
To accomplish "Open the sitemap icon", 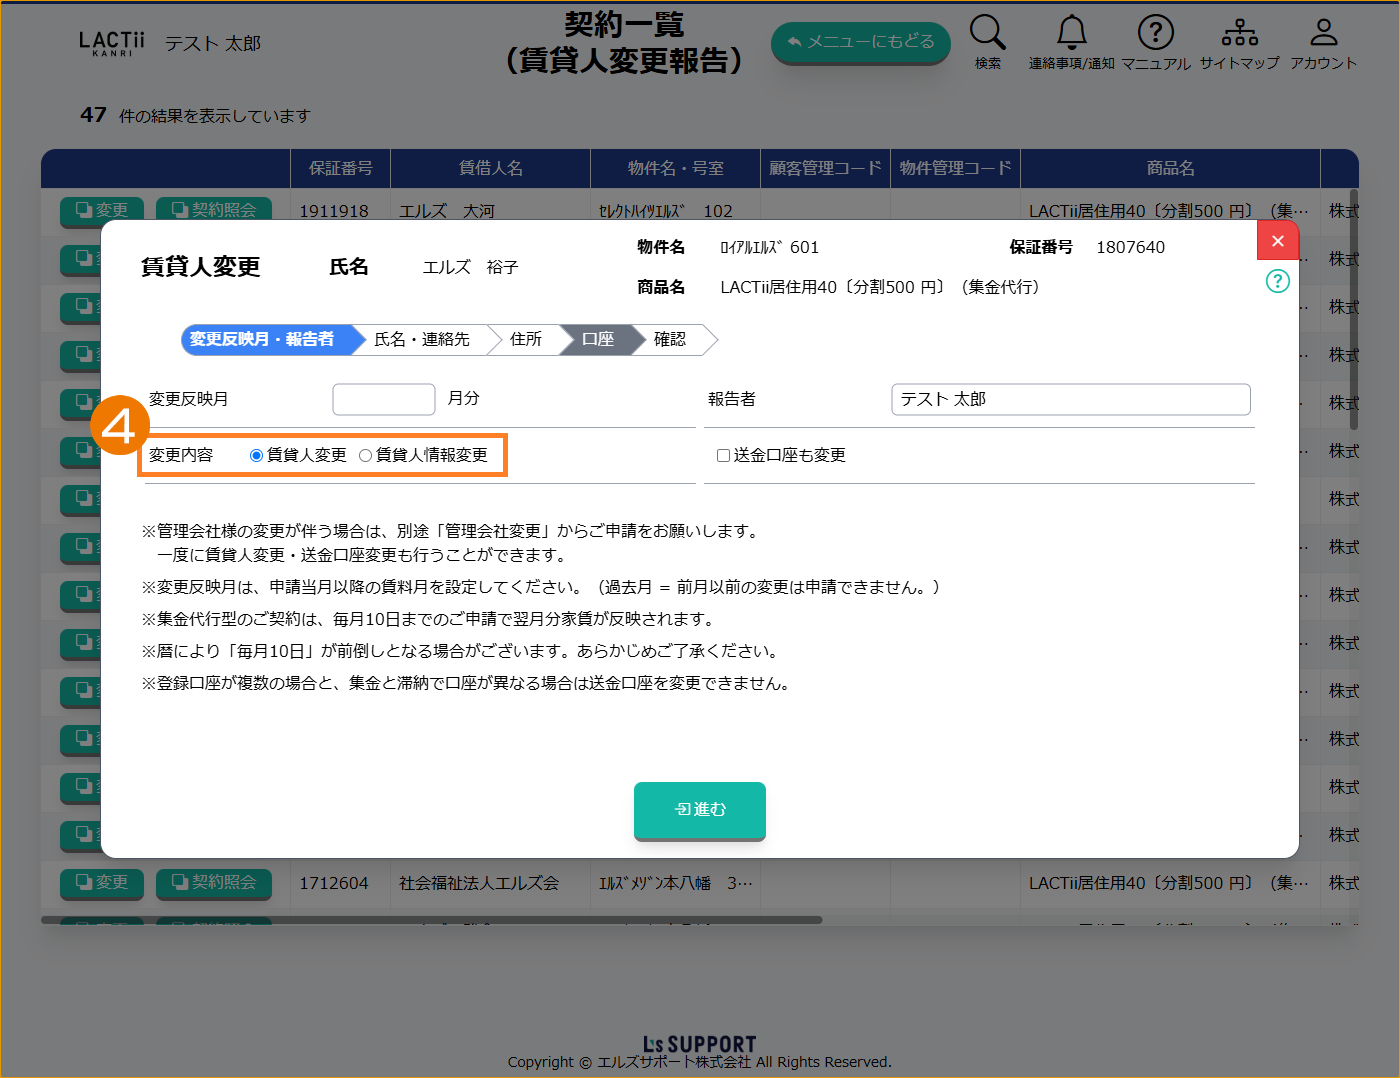I will (x=1239, y=33).
